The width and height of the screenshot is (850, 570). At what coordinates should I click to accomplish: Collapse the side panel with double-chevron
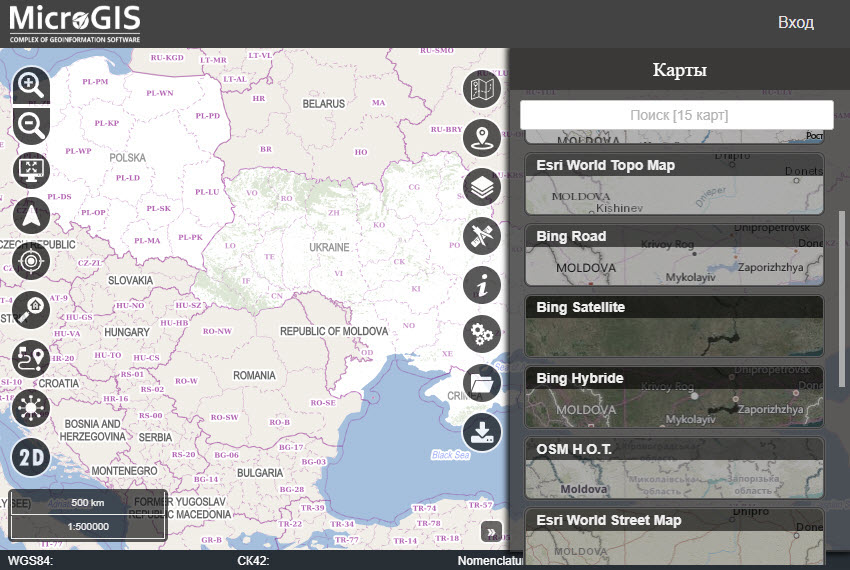pos(491,532)
